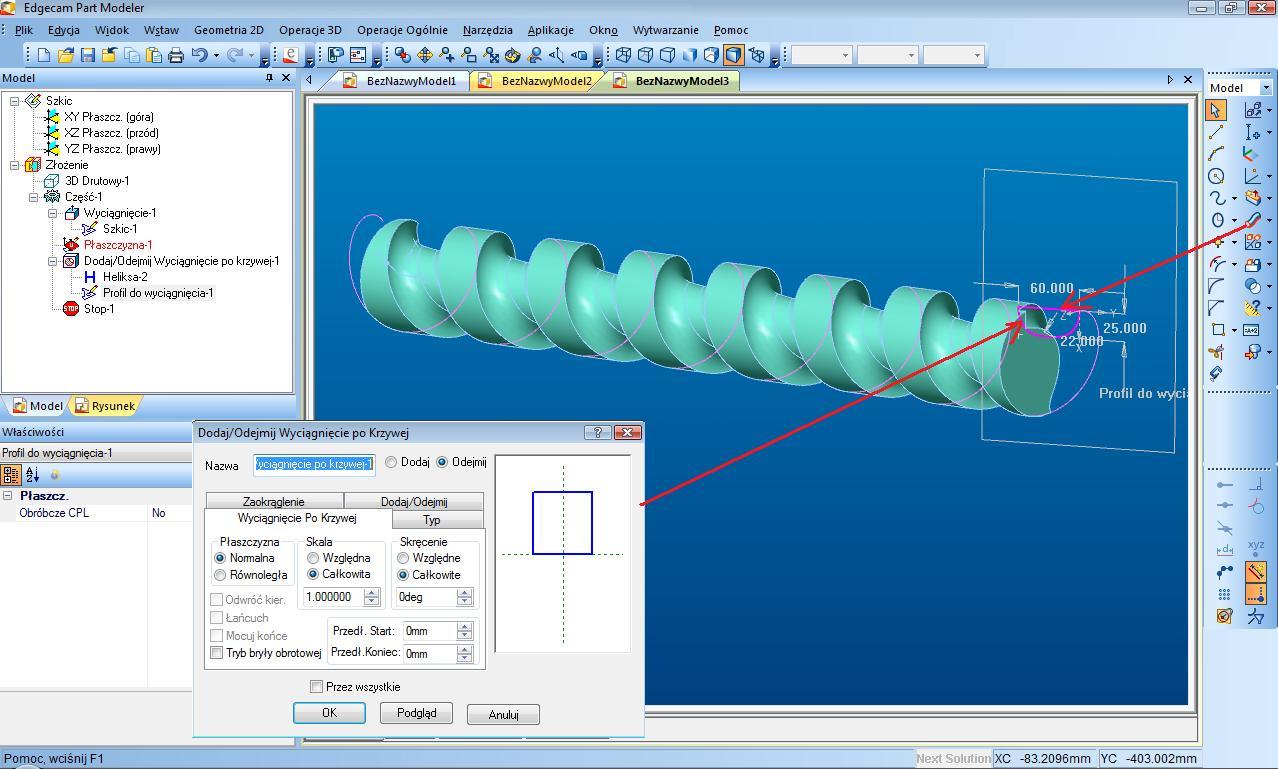Open the Plik menu
Viewport: 1278px width, 769px height.
click(24, 30)
